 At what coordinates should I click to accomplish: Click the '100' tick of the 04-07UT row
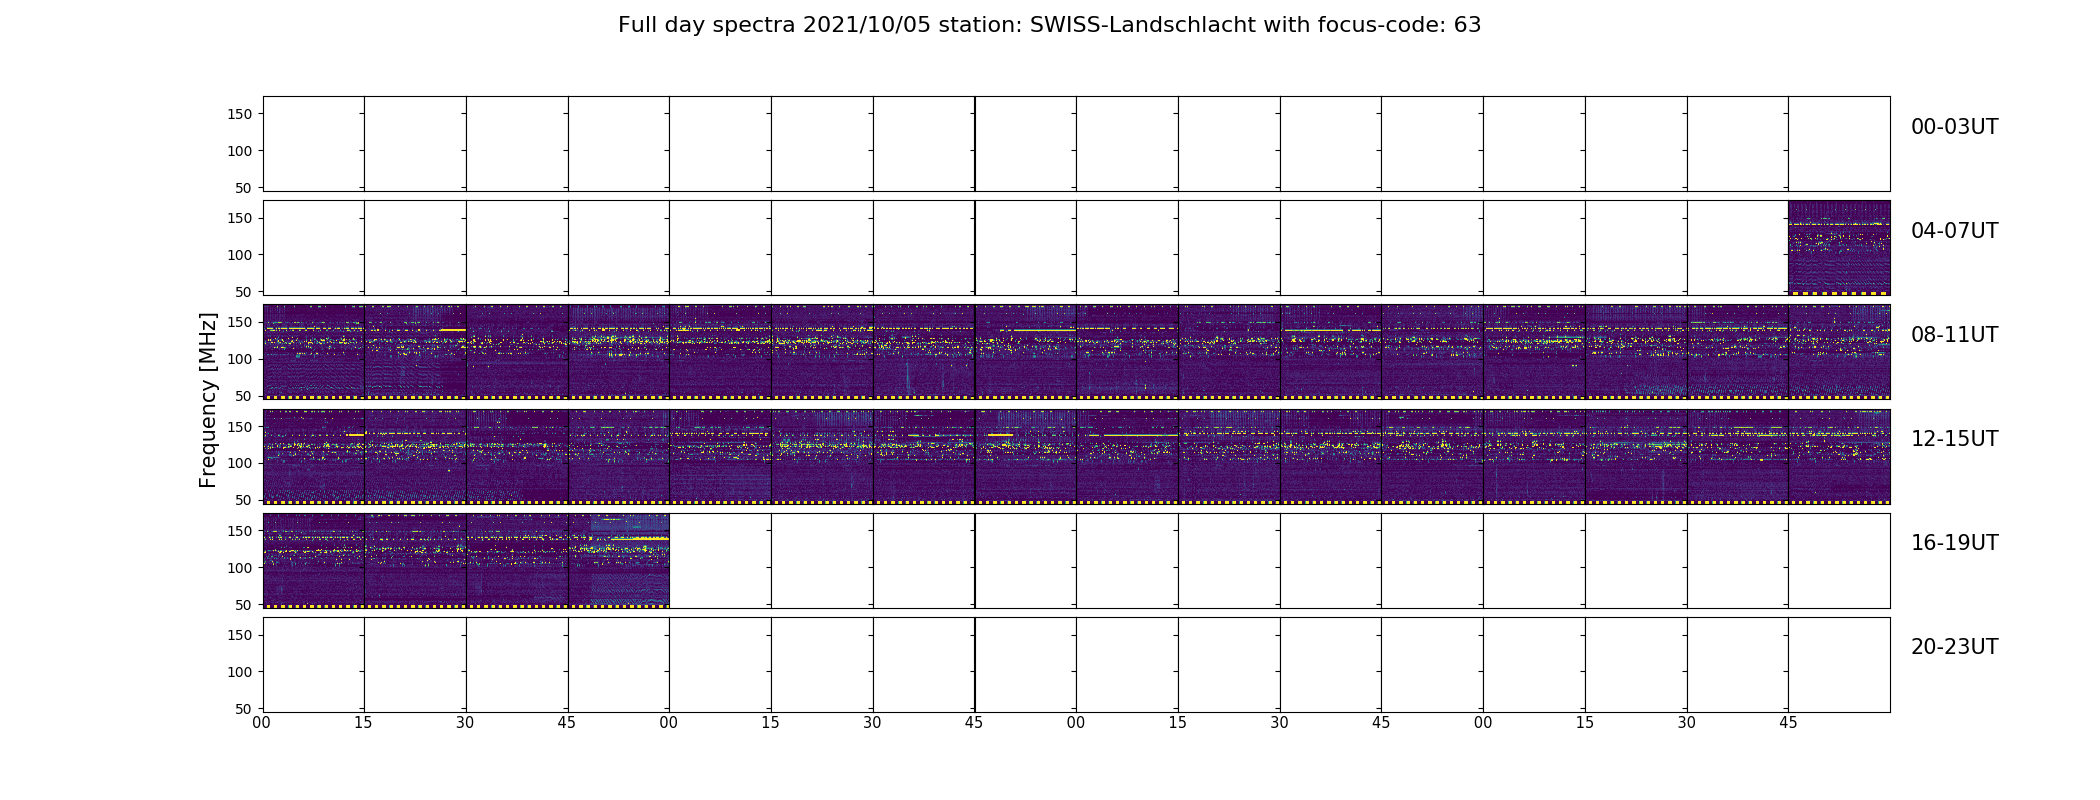240,255
